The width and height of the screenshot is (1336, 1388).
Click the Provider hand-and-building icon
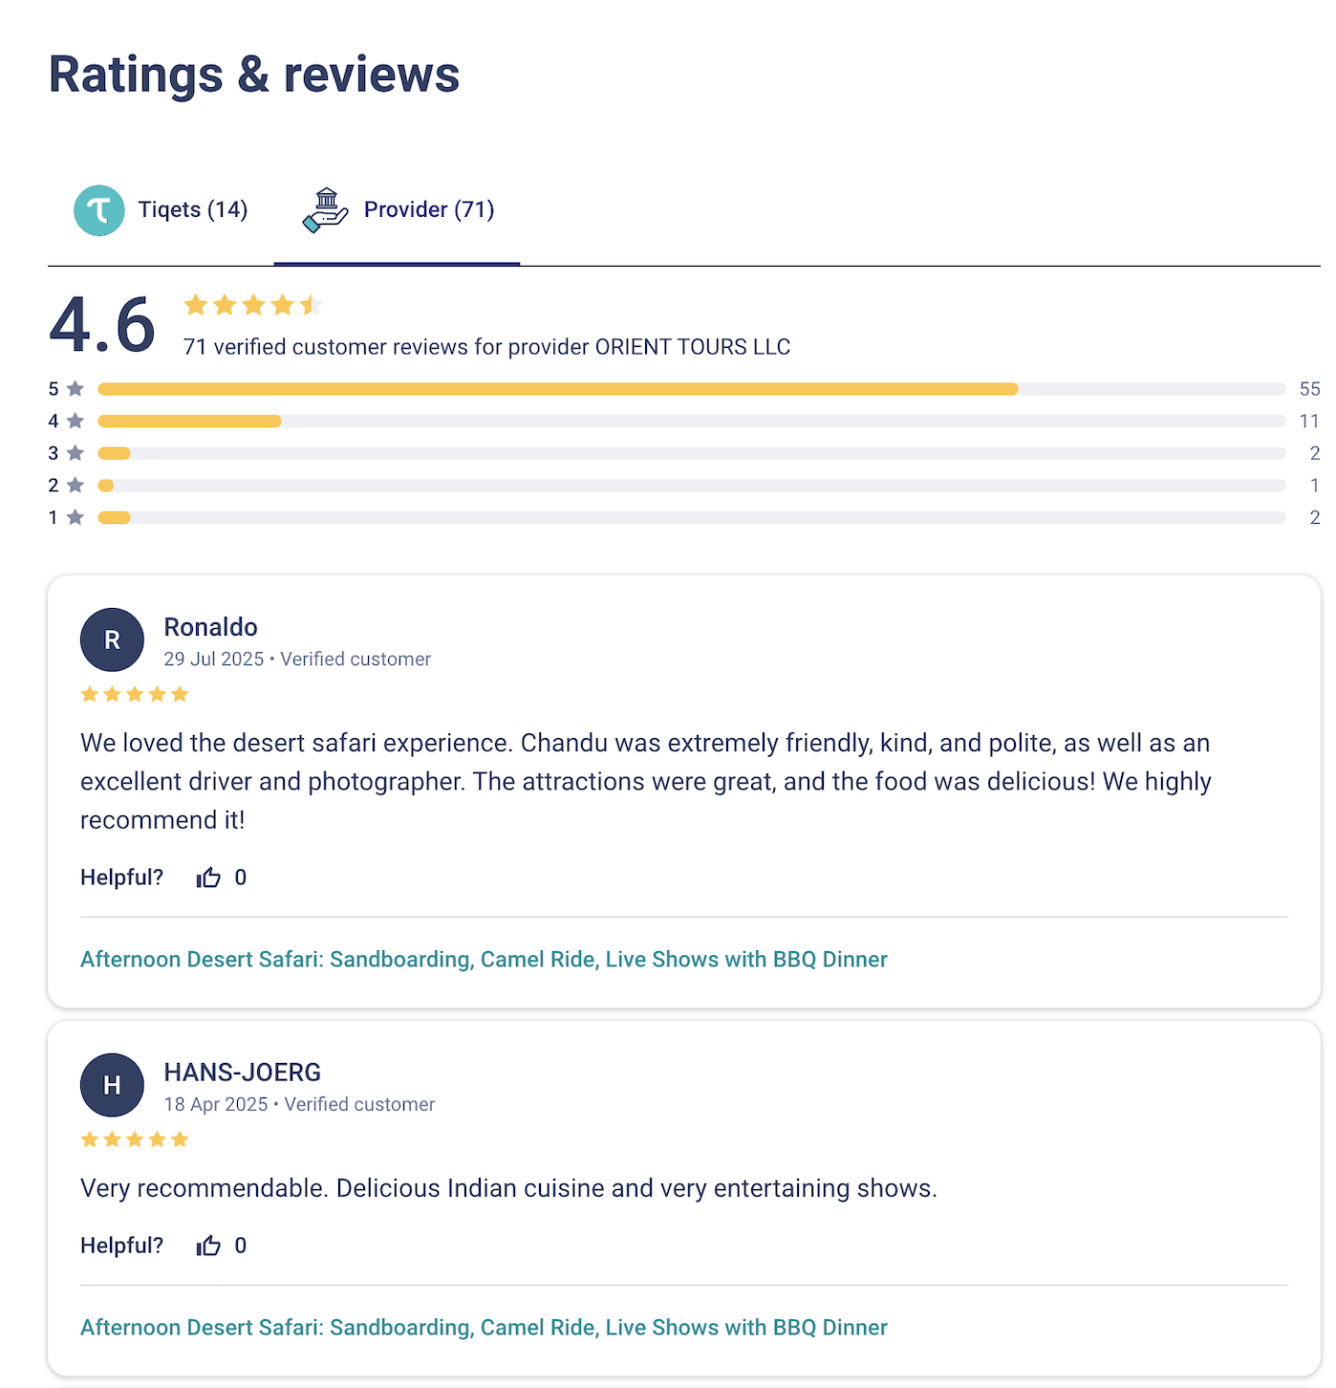325,210
